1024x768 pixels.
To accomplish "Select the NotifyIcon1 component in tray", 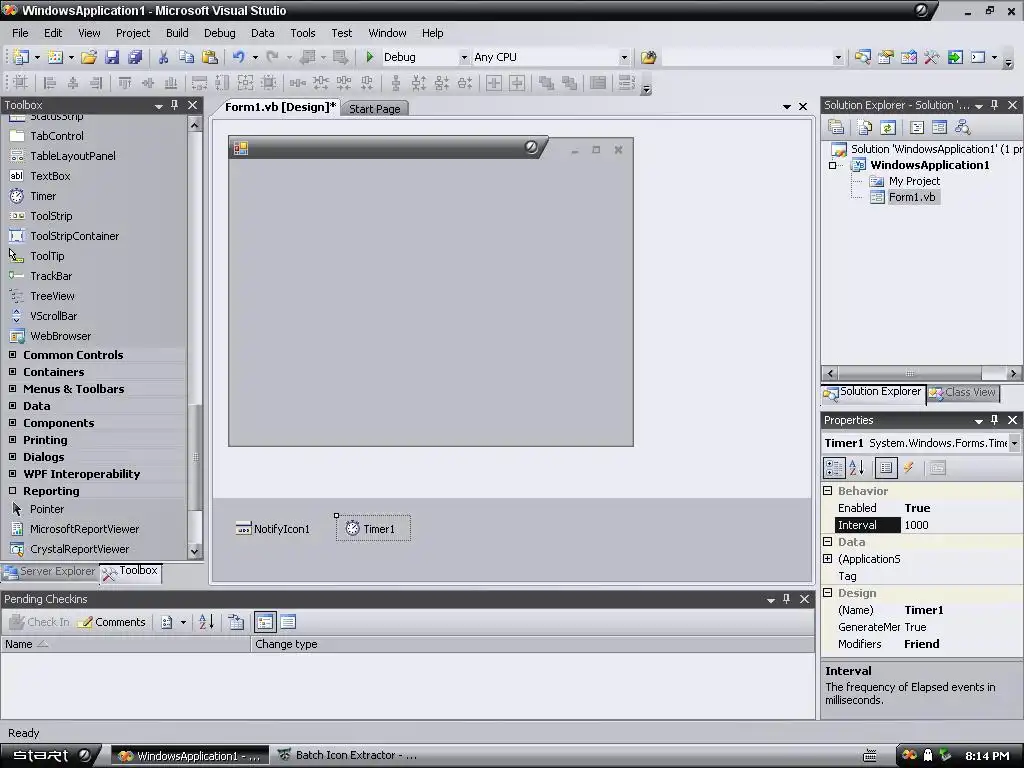I will (272, 528).
